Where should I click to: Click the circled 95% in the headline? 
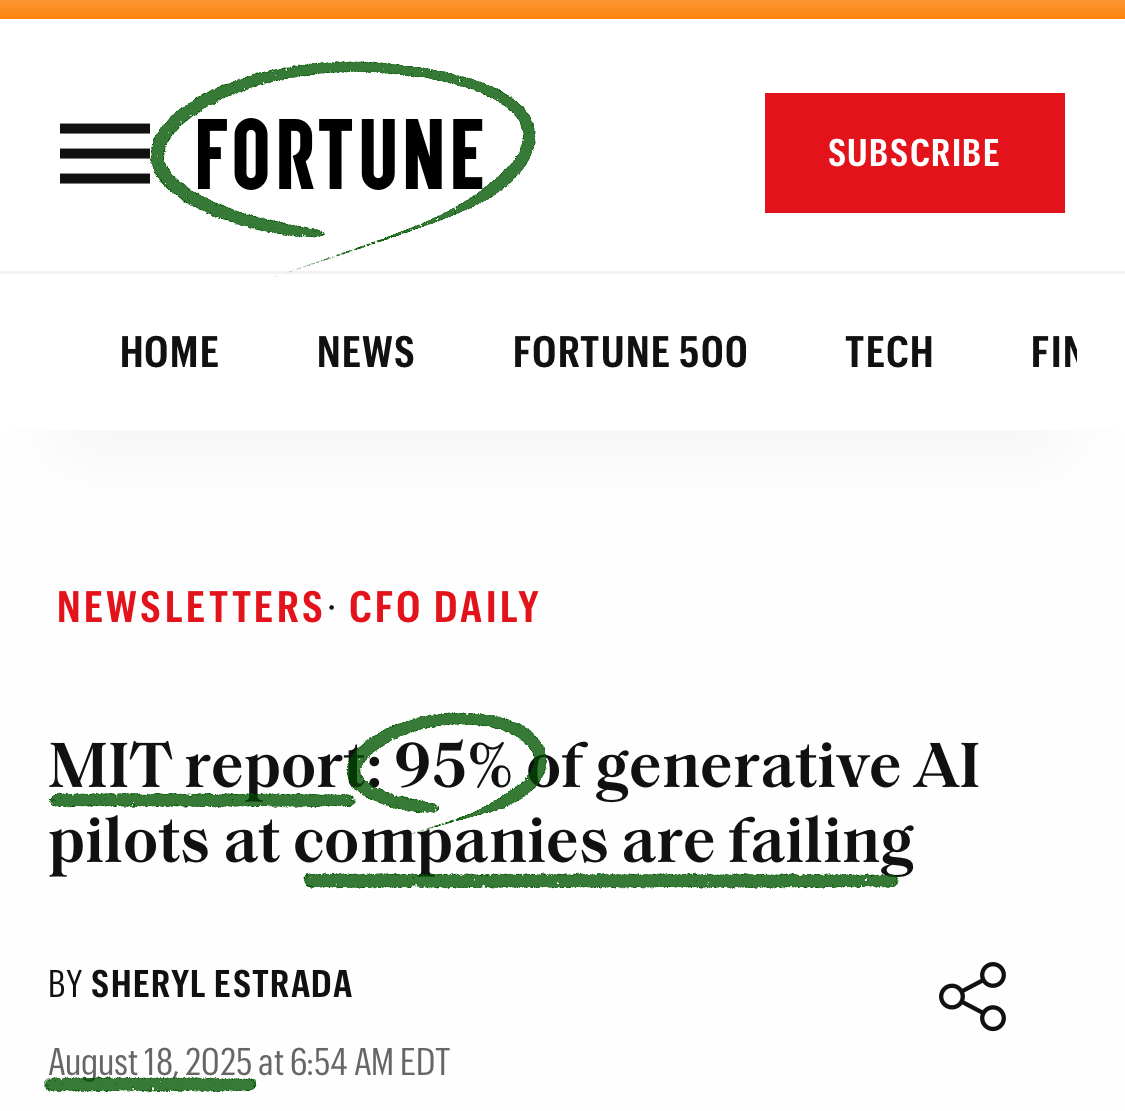(x=452, y=766)
